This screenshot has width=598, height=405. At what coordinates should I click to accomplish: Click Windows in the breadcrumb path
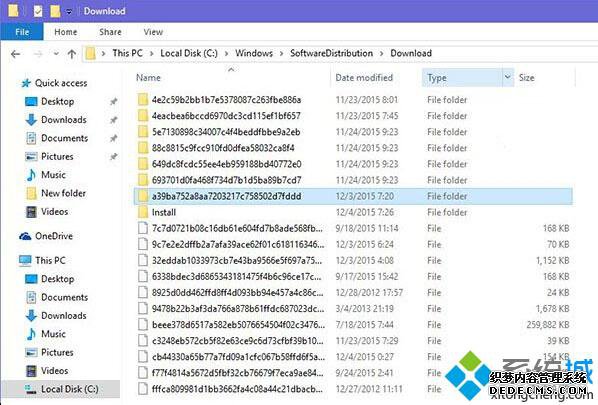point(254,53)
